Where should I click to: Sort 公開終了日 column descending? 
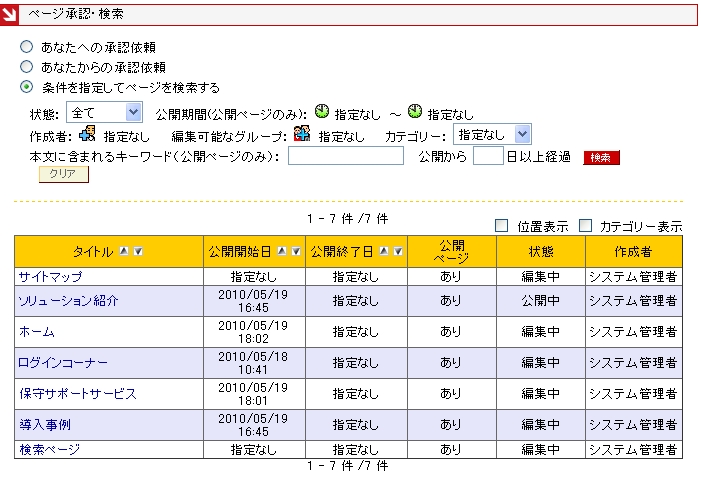398,251
